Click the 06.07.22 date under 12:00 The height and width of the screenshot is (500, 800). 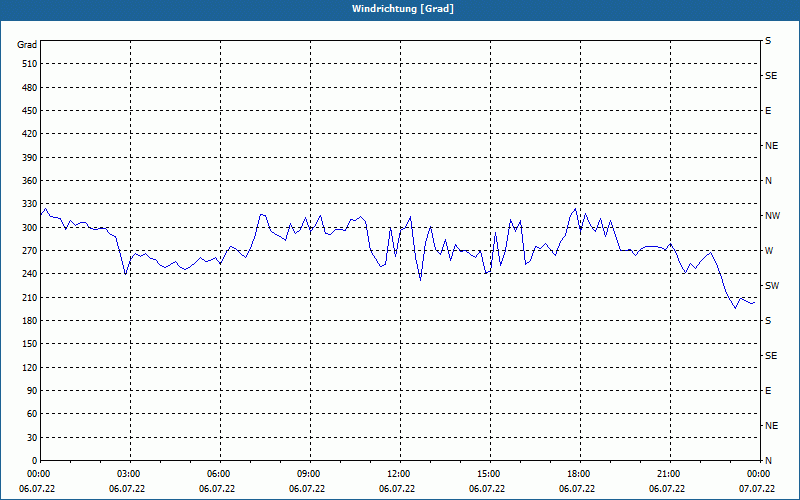[397, 489]
